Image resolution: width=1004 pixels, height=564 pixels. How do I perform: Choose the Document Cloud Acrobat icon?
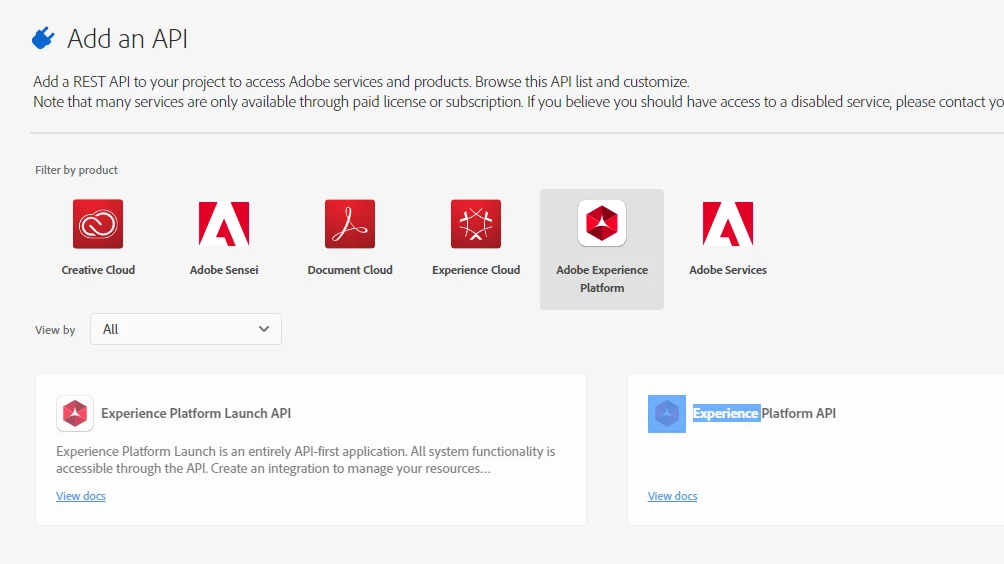pos(350,224)
